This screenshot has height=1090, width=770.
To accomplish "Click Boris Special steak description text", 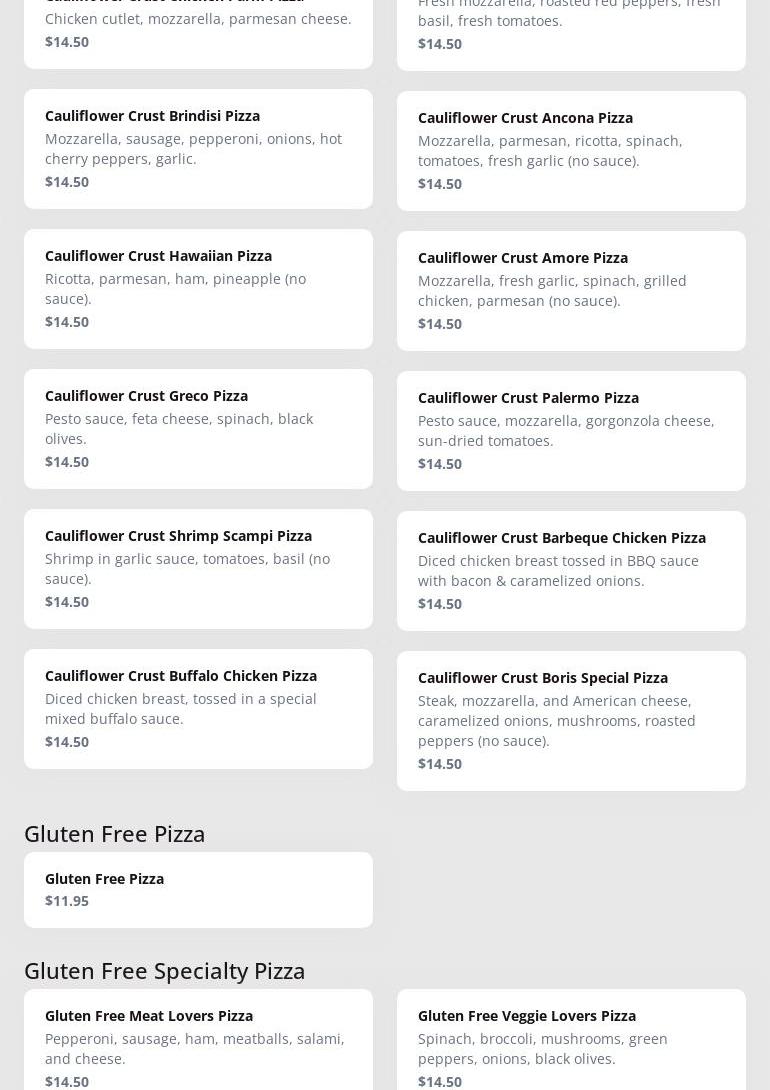I will point(556,720).
